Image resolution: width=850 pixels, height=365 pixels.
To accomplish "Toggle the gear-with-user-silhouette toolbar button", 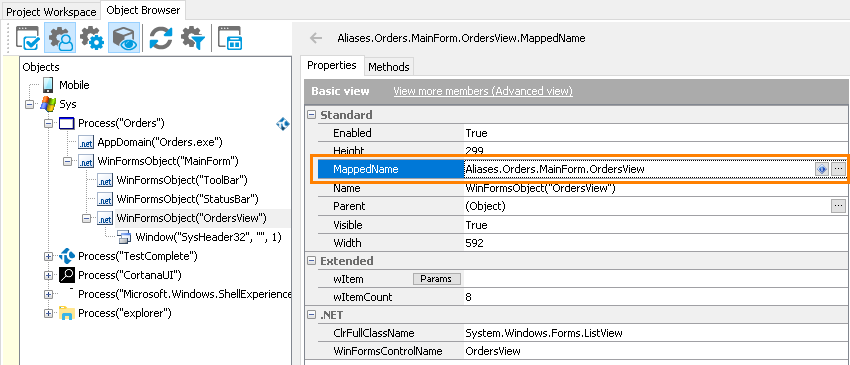I will pyautogui.click(x=60, y=38).
